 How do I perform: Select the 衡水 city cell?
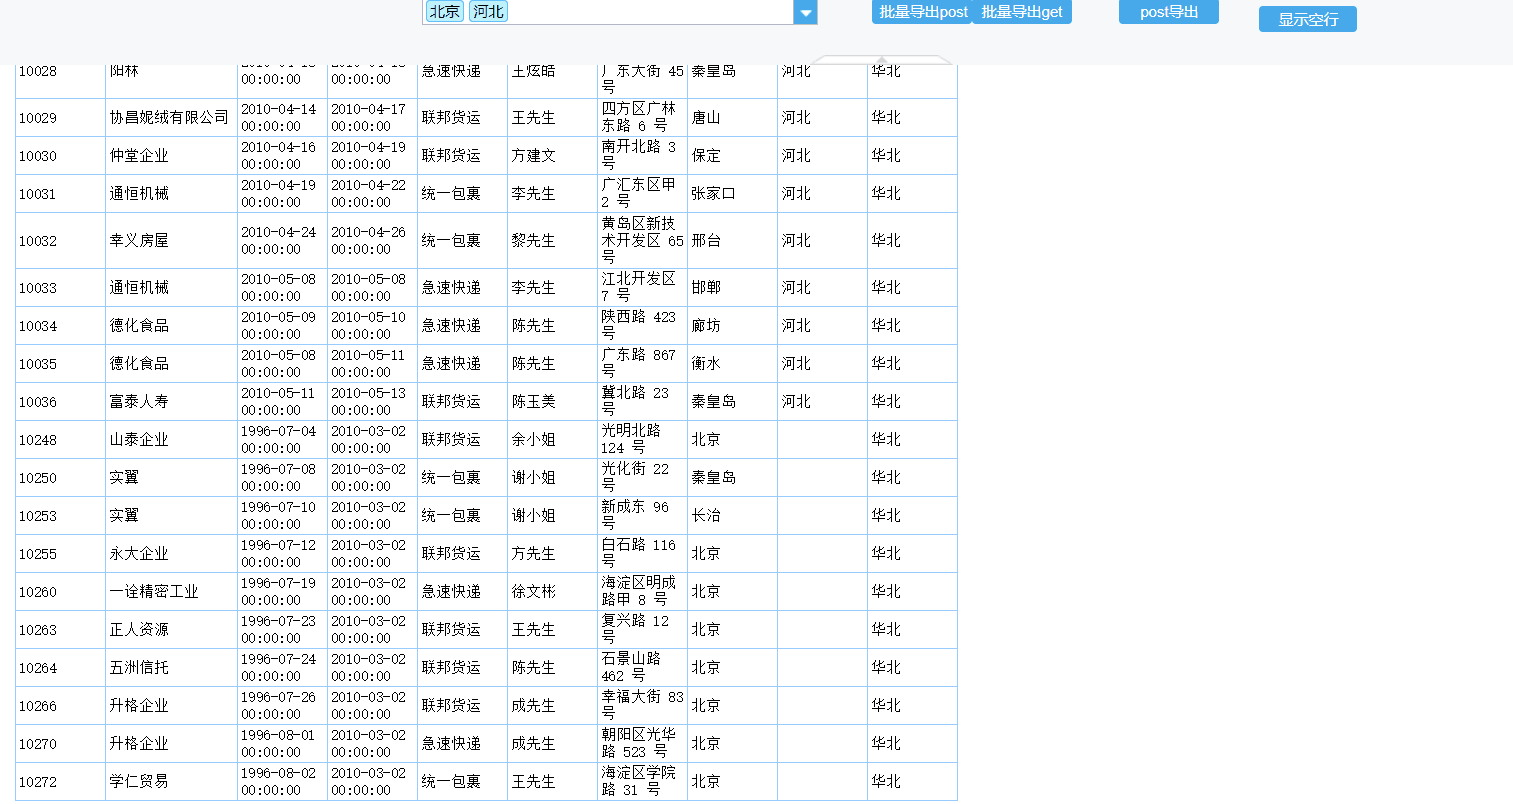click(x=732, y=364)
